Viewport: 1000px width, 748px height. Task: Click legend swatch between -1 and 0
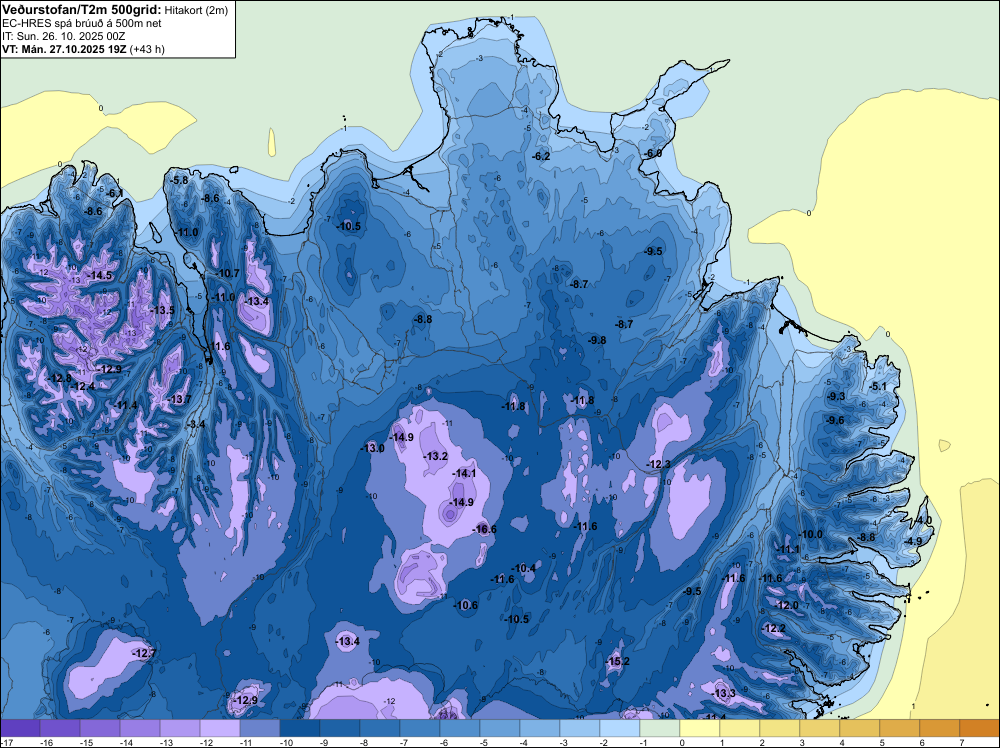(x=660, y=728)
